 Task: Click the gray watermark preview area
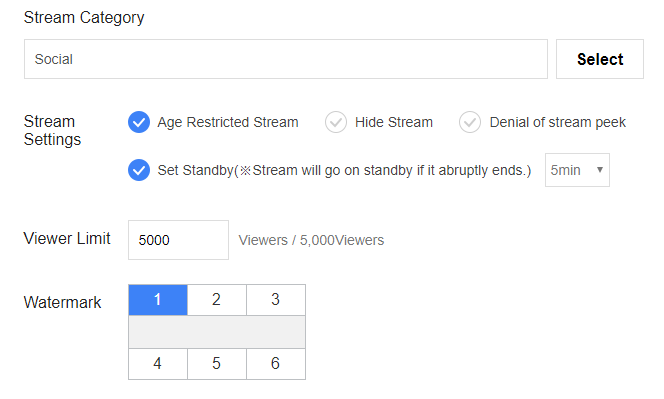pyautogui.click(x=217, y=332)
